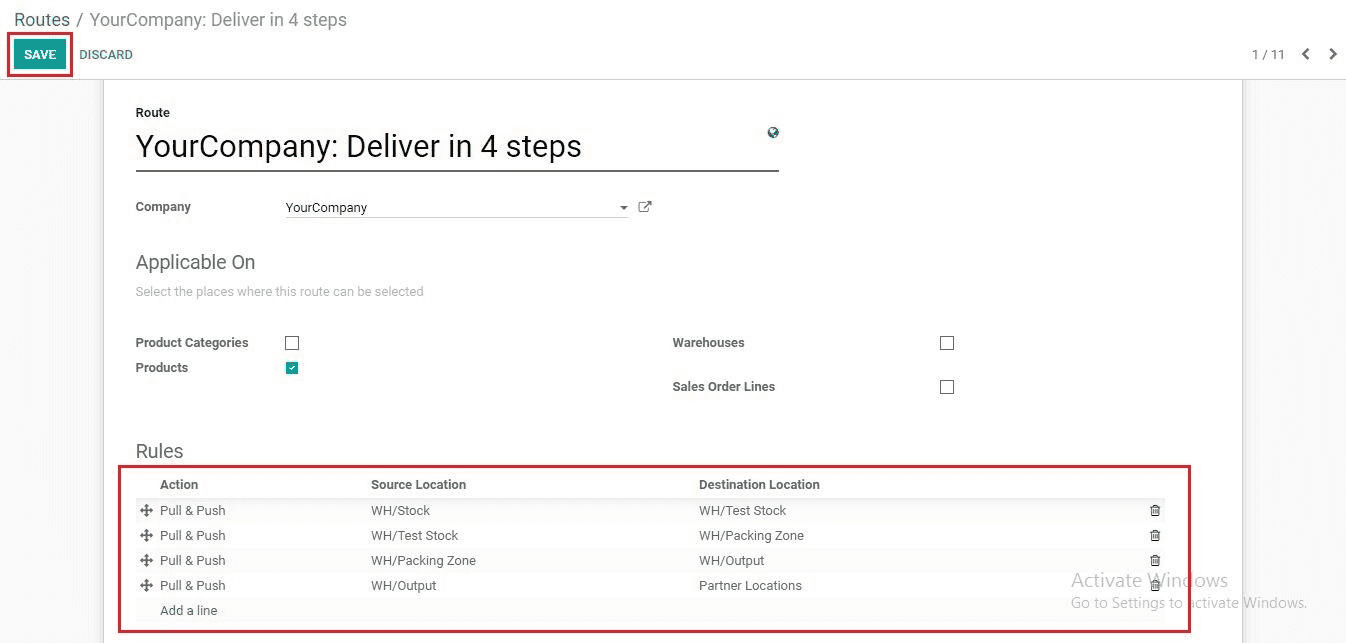Select the WH/Output source location cell
The height and width of the screenshot is (643, 1346).
(403, 586)
